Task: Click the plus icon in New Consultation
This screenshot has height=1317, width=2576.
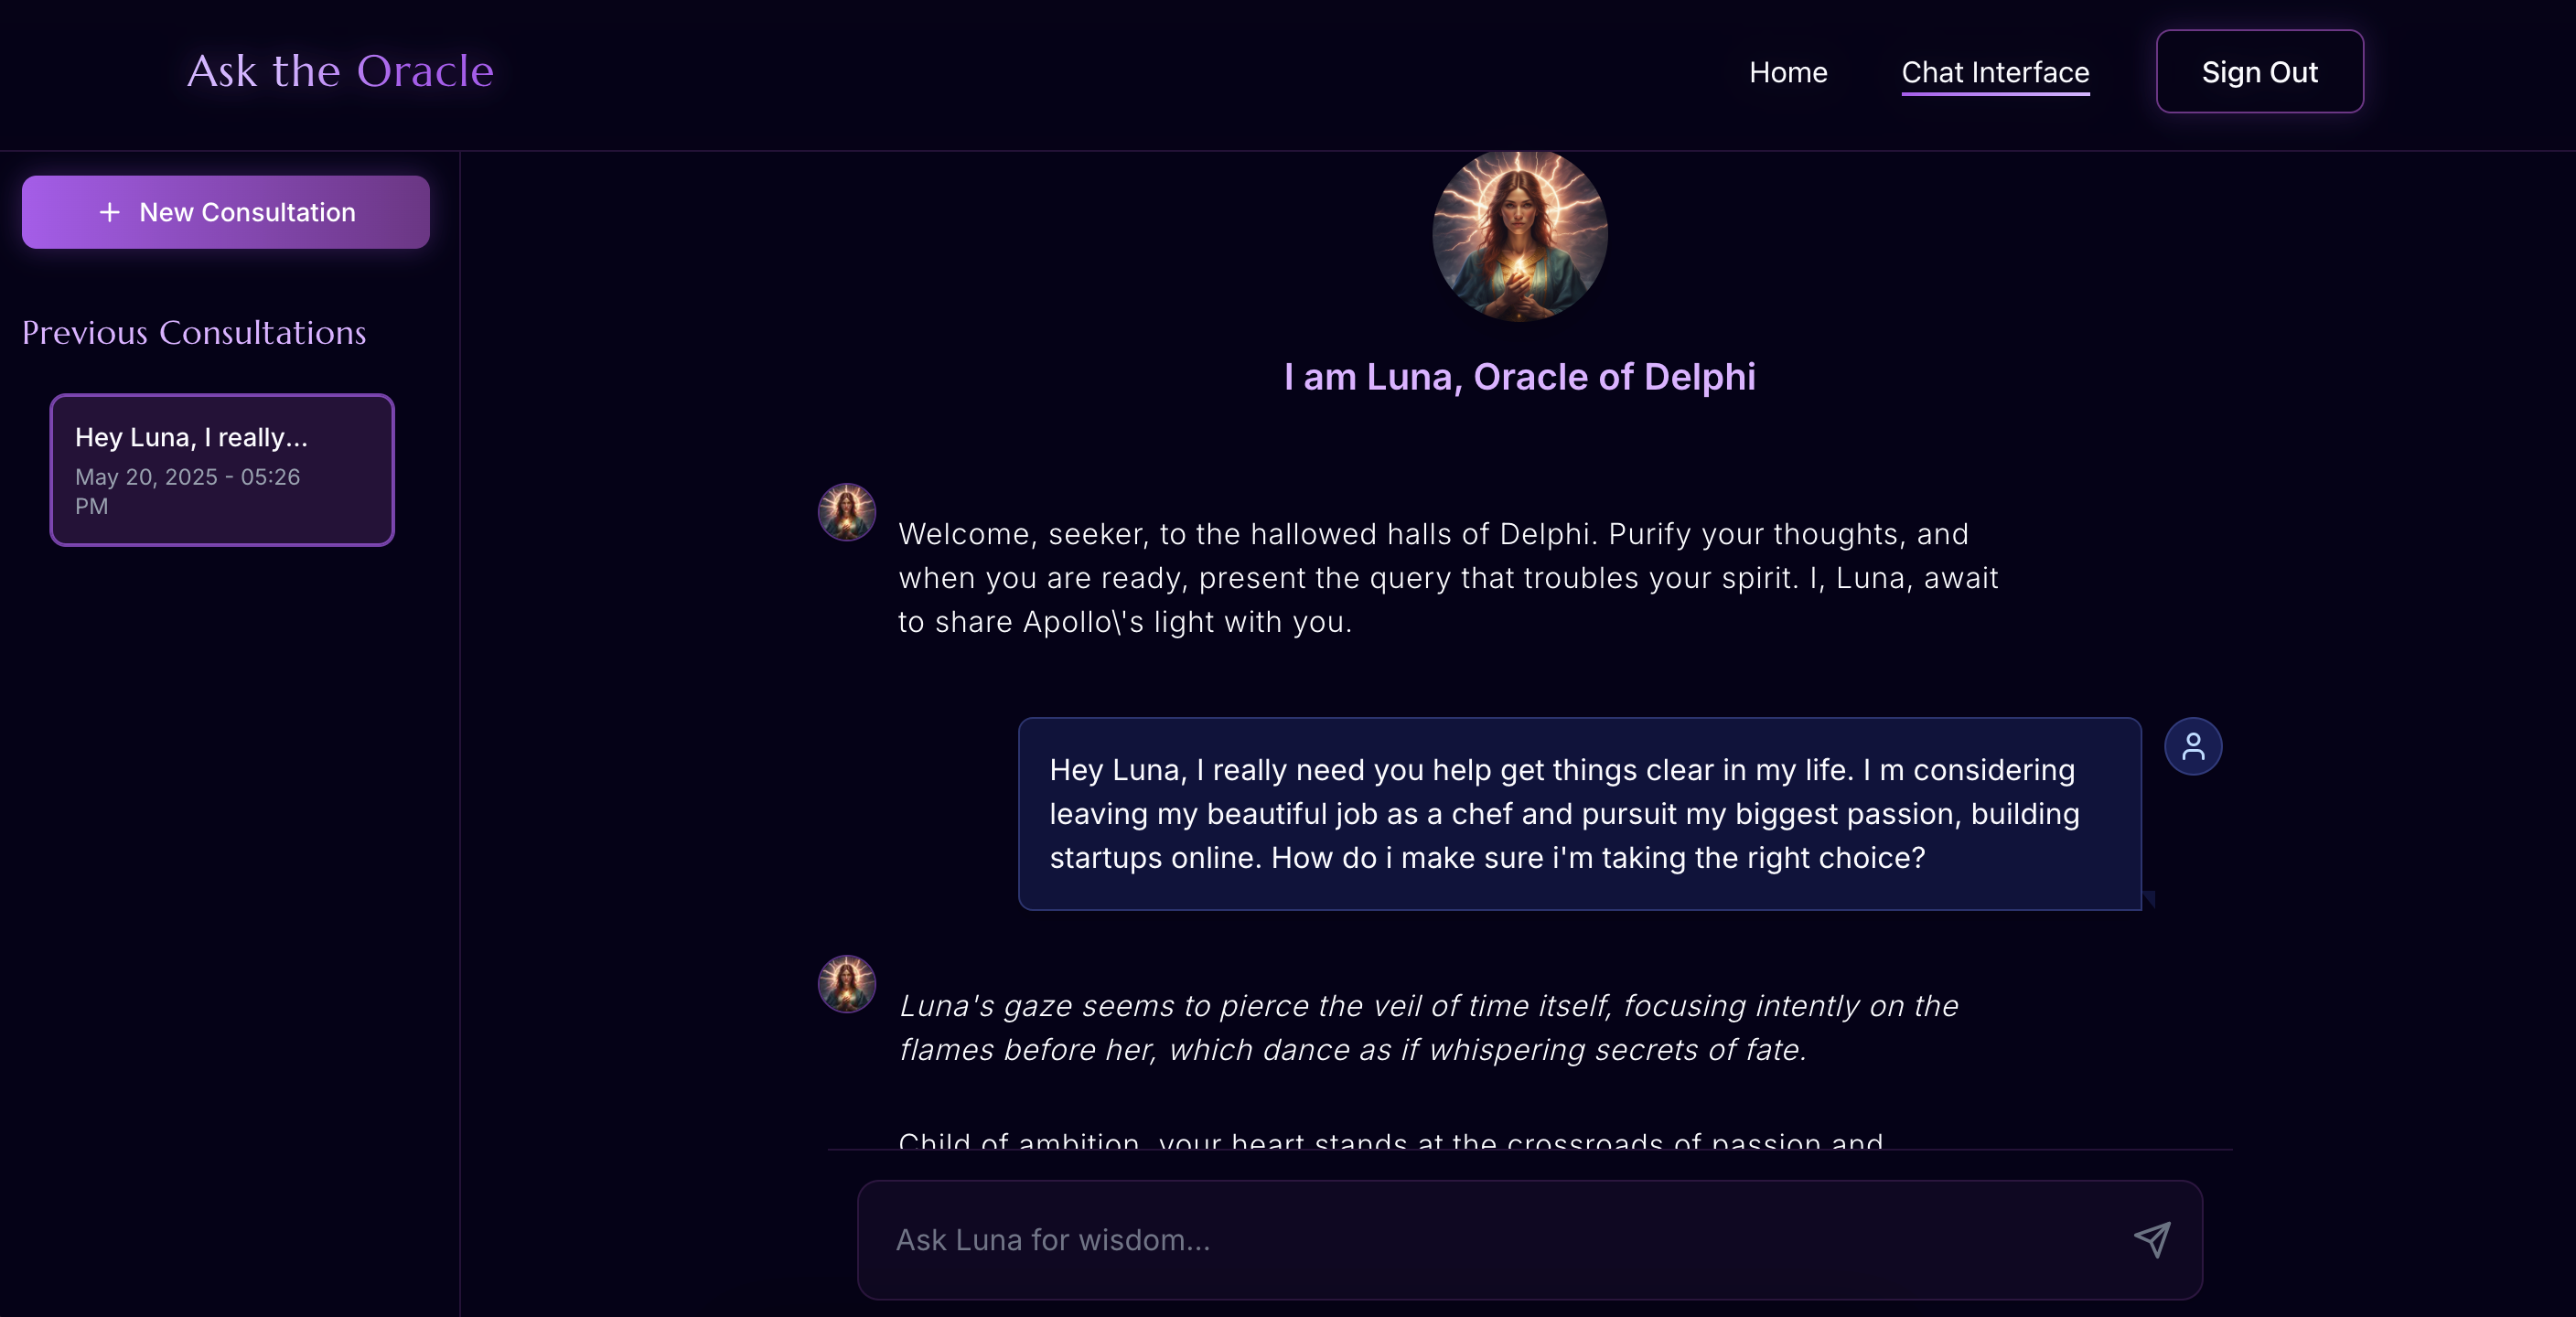Action: coord(110,212)
